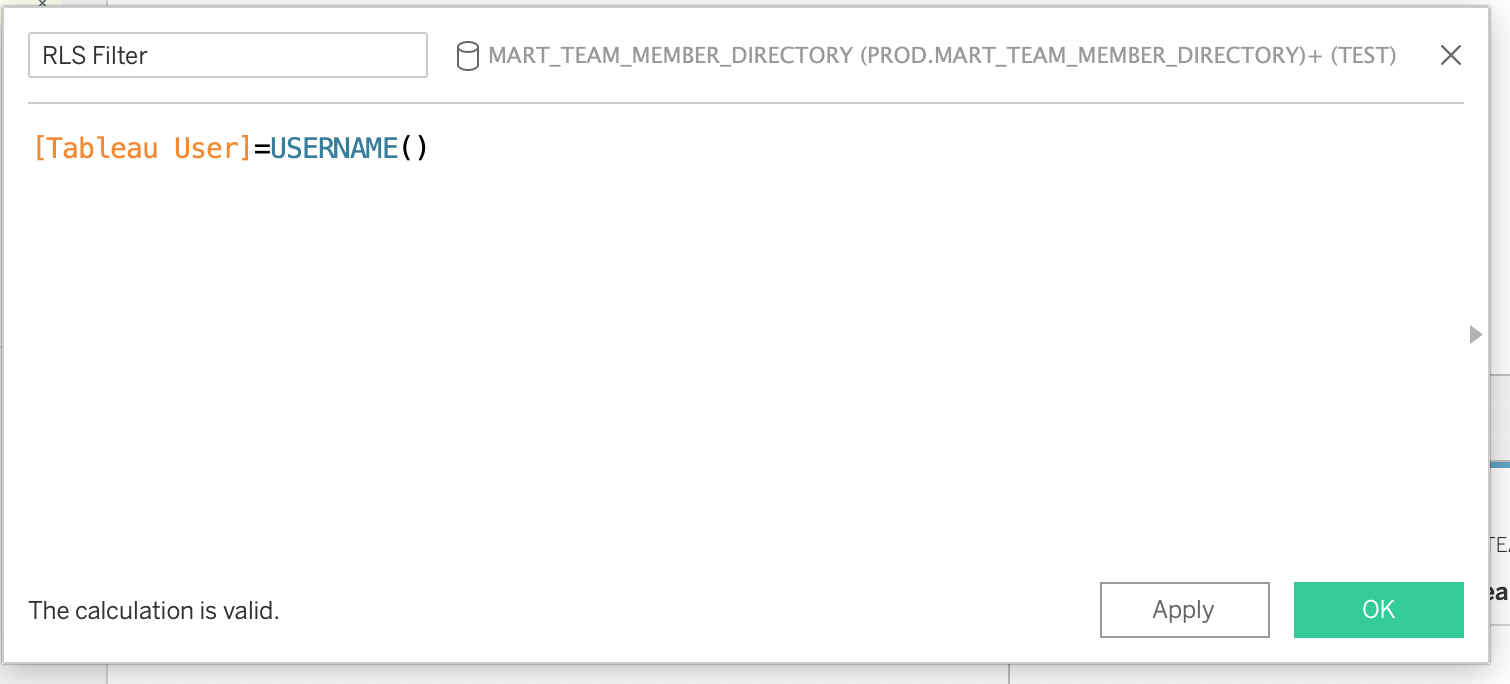Click the blue USERNAME function in the formula
This screenshot has width=1510, height=684.
point(334,148)
